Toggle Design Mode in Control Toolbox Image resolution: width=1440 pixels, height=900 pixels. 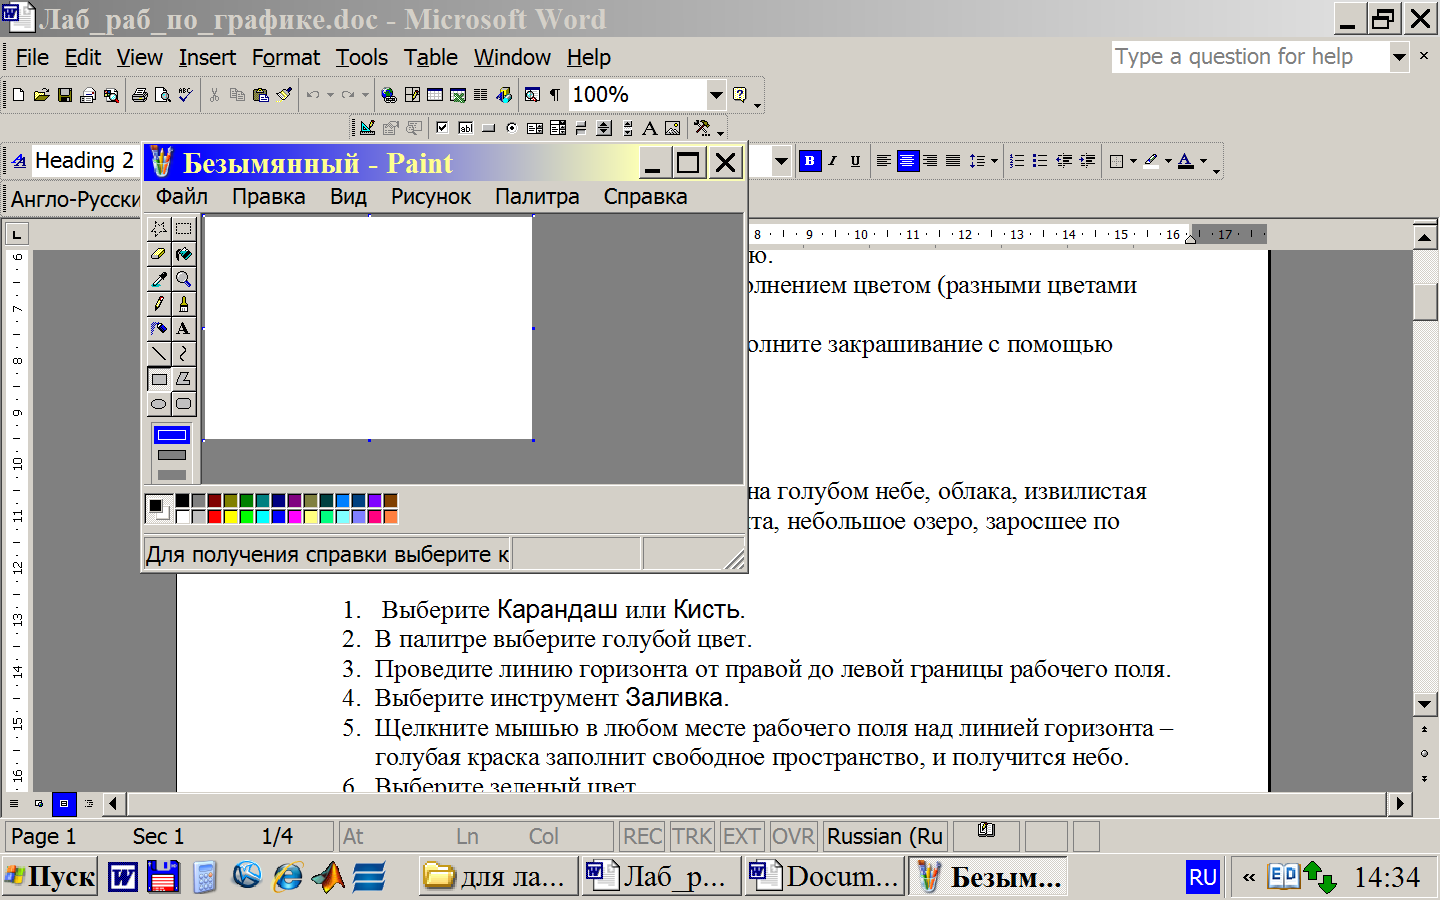(x=367, y=128)
